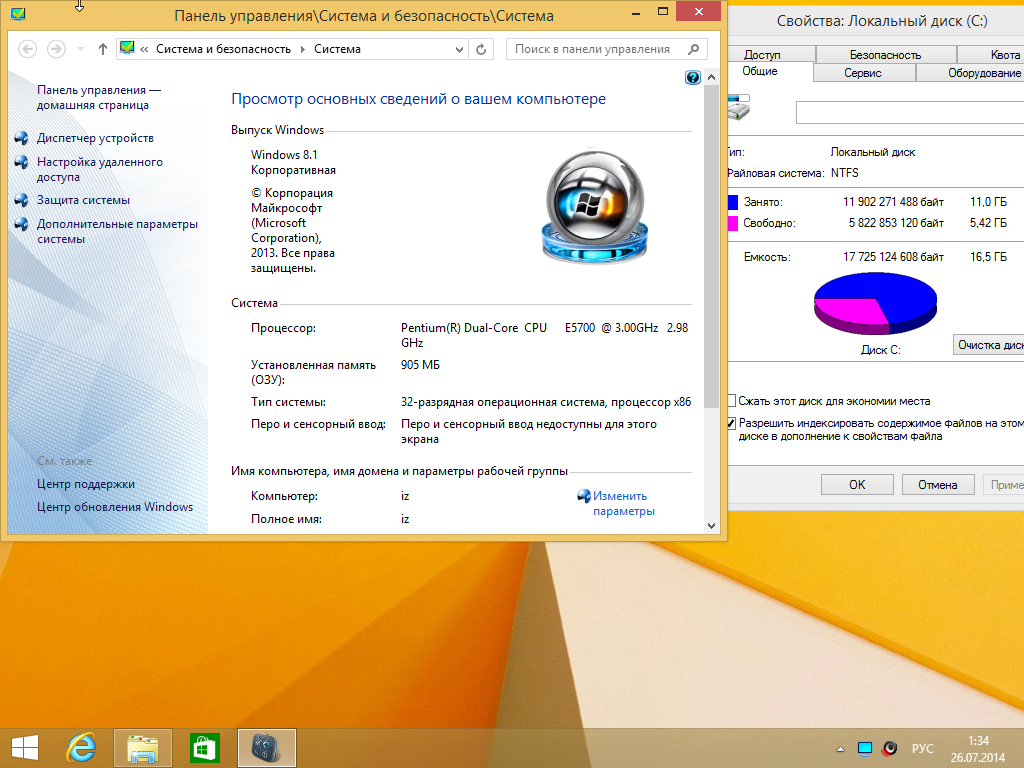
Task: Switch to Сервис tab in disk properties
Action: (x=863, y=73)
